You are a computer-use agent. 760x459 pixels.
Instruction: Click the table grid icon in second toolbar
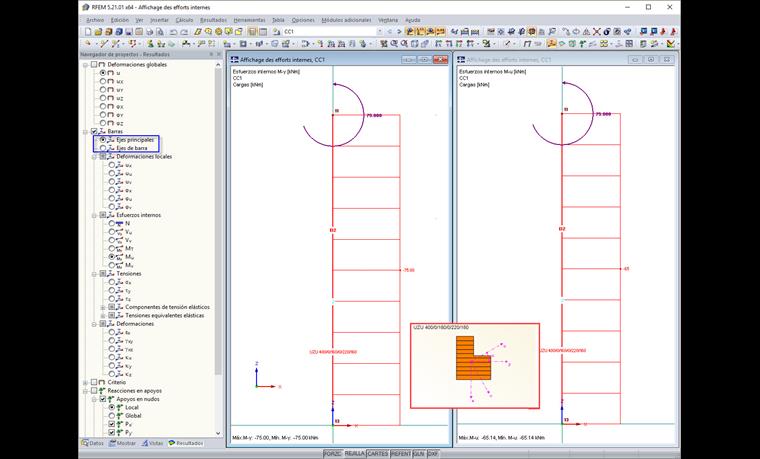(629, 44)
